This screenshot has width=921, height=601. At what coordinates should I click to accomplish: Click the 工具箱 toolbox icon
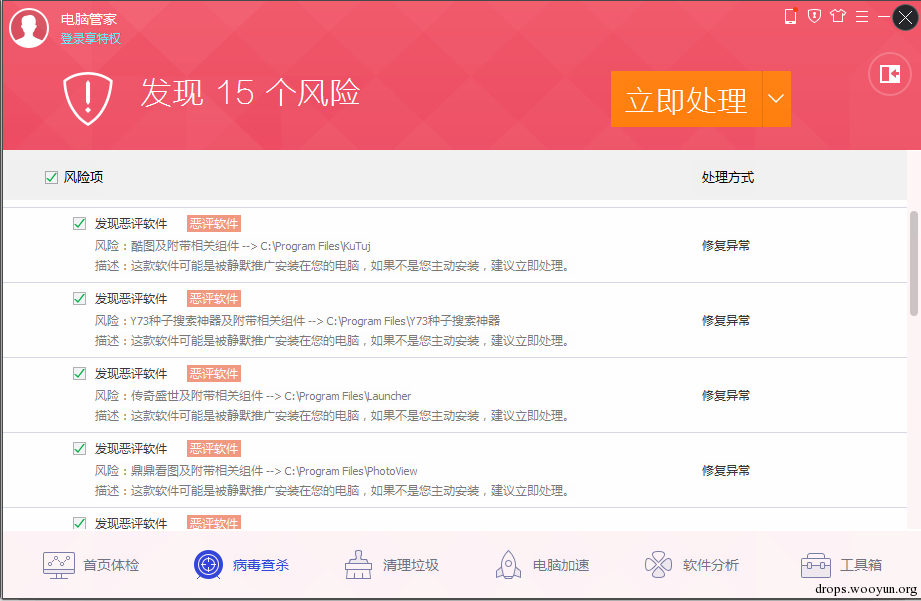pyautogui.click(x=816, y=566)
